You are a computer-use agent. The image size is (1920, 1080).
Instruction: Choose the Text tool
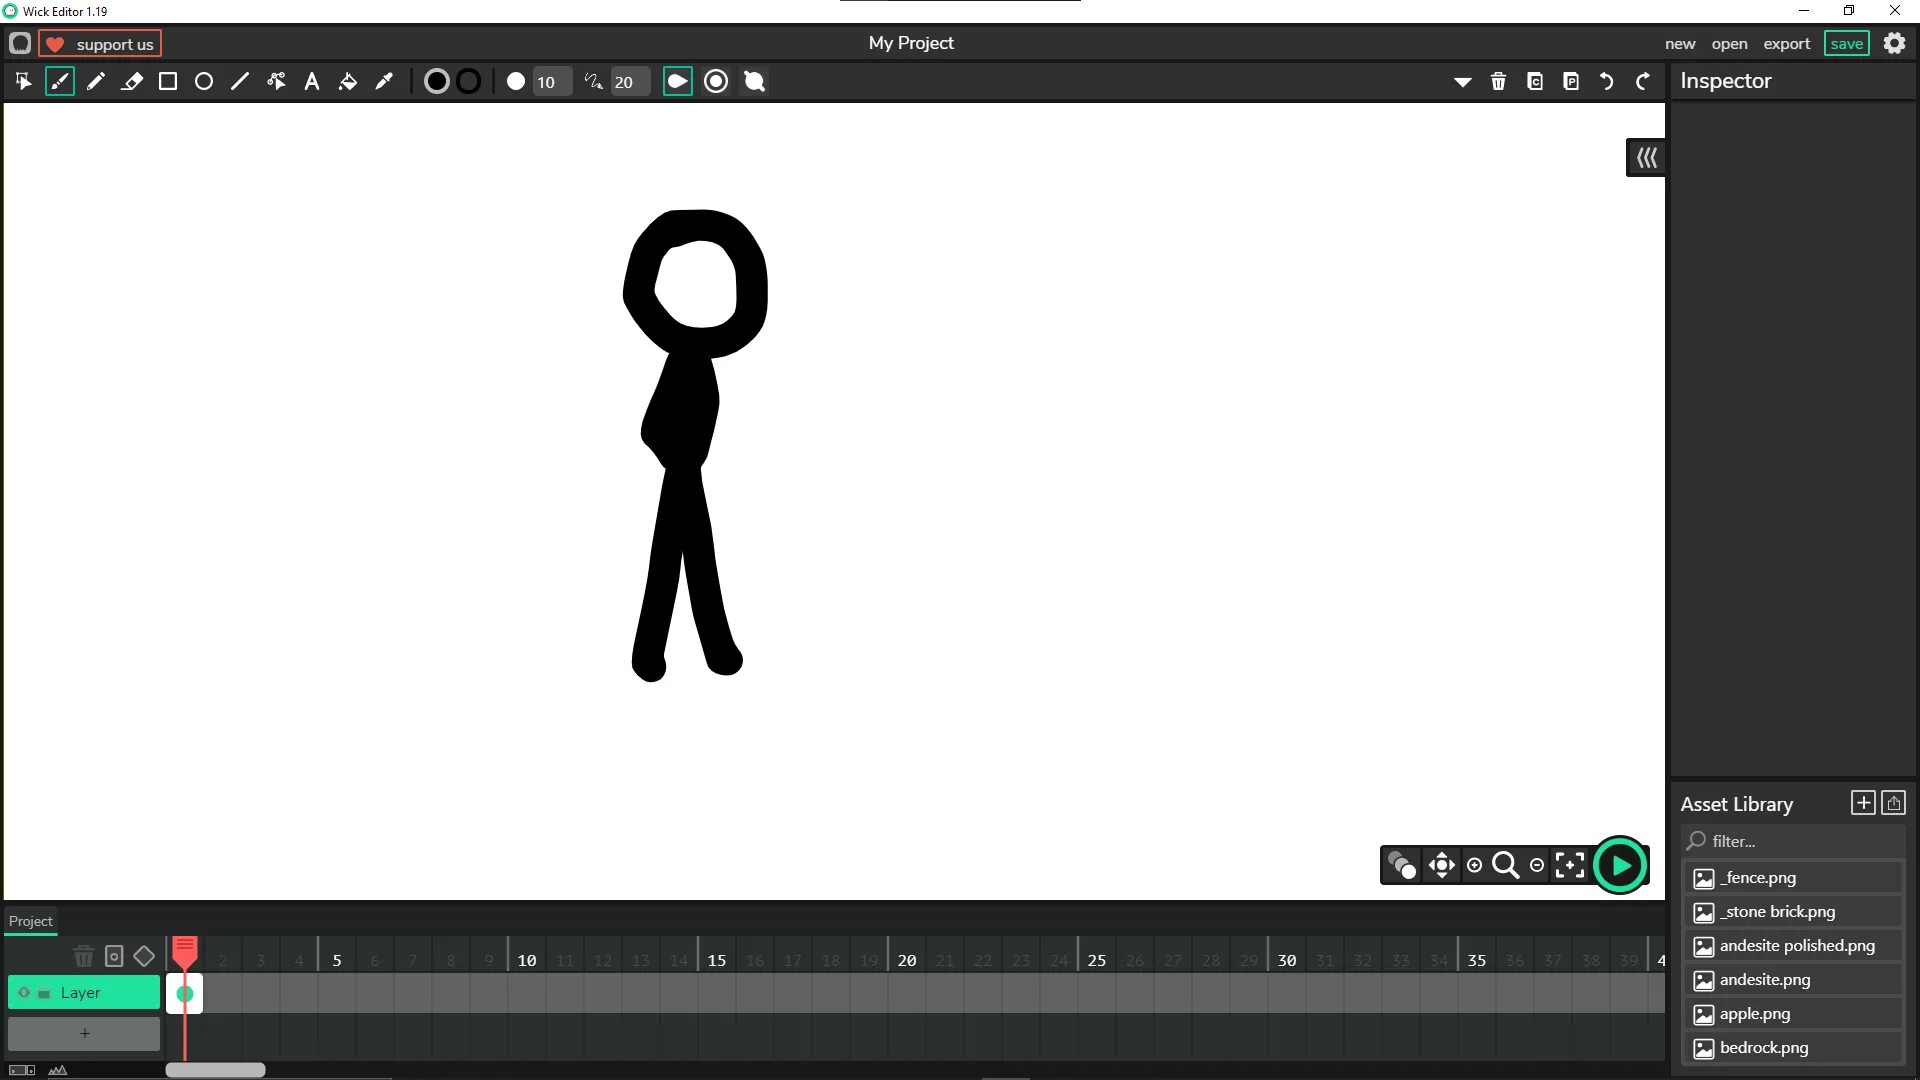coord(312,82)
